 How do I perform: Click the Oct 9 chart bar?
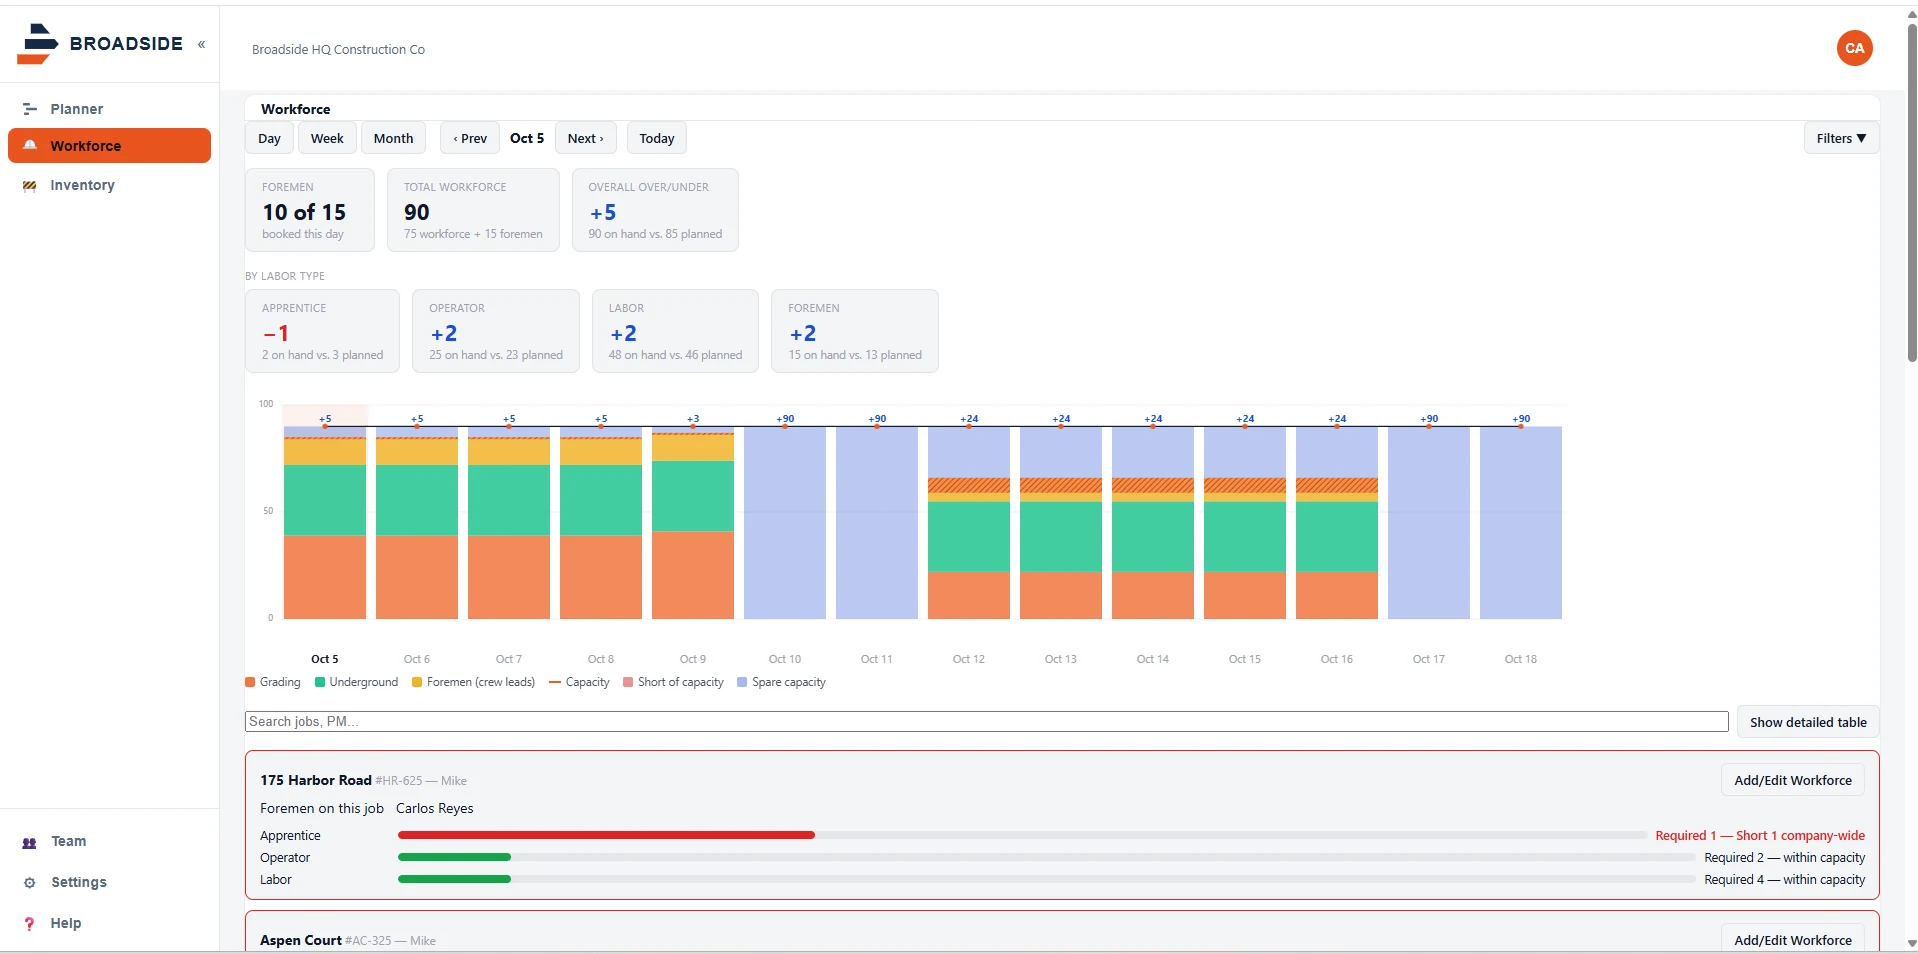[692, 522]
